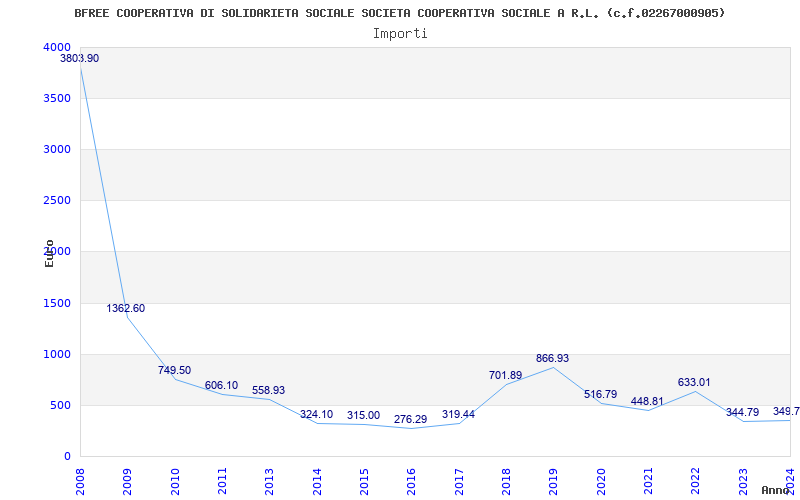Click the chart title with BFREE COOPERATIVA
Viewport: 800px width, 500px height.
[400, 13]
